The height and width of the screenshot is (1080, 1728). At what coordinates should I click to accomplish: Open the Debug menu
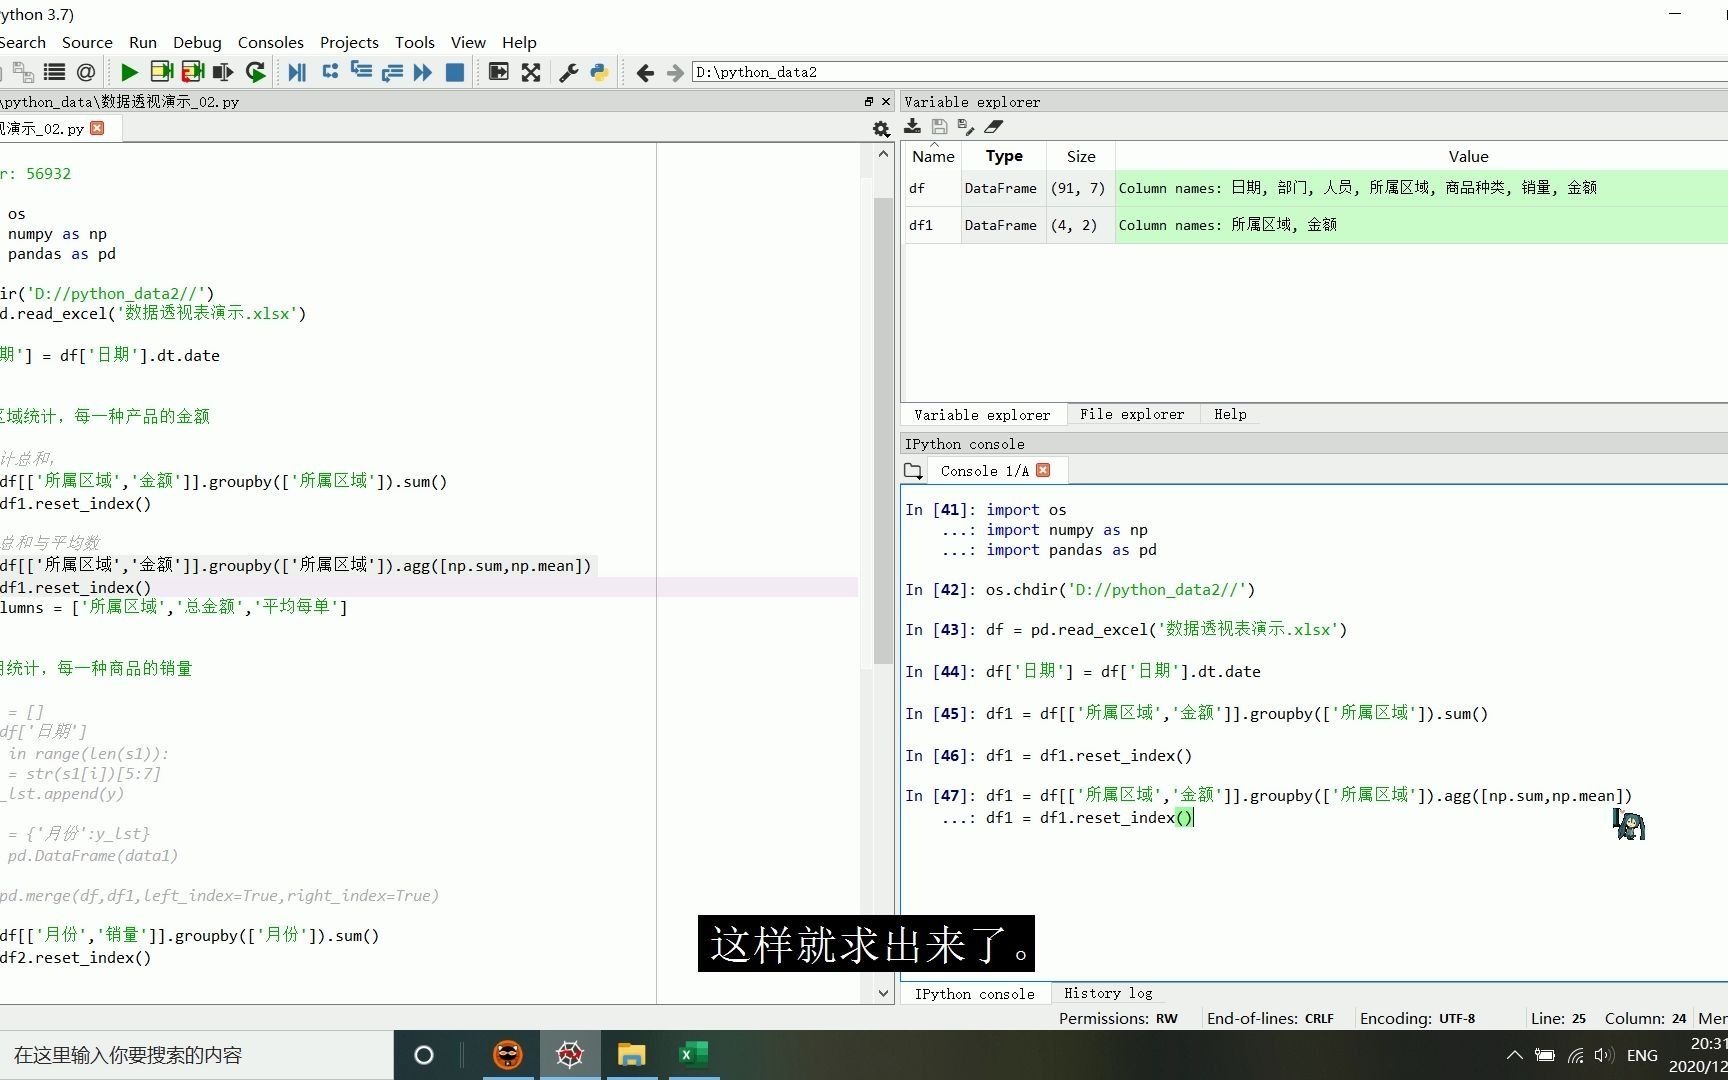point(196,42)
